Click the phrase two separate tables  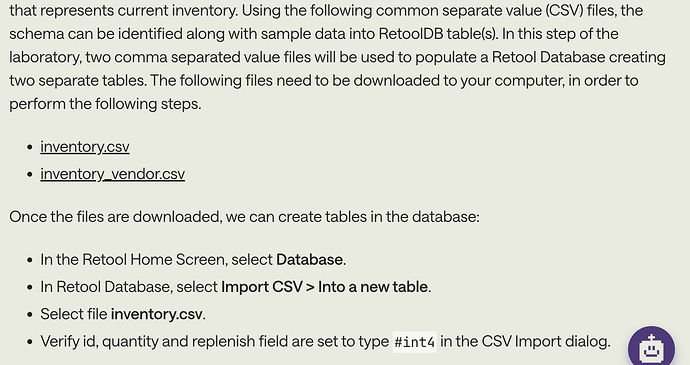pos(78,81)
